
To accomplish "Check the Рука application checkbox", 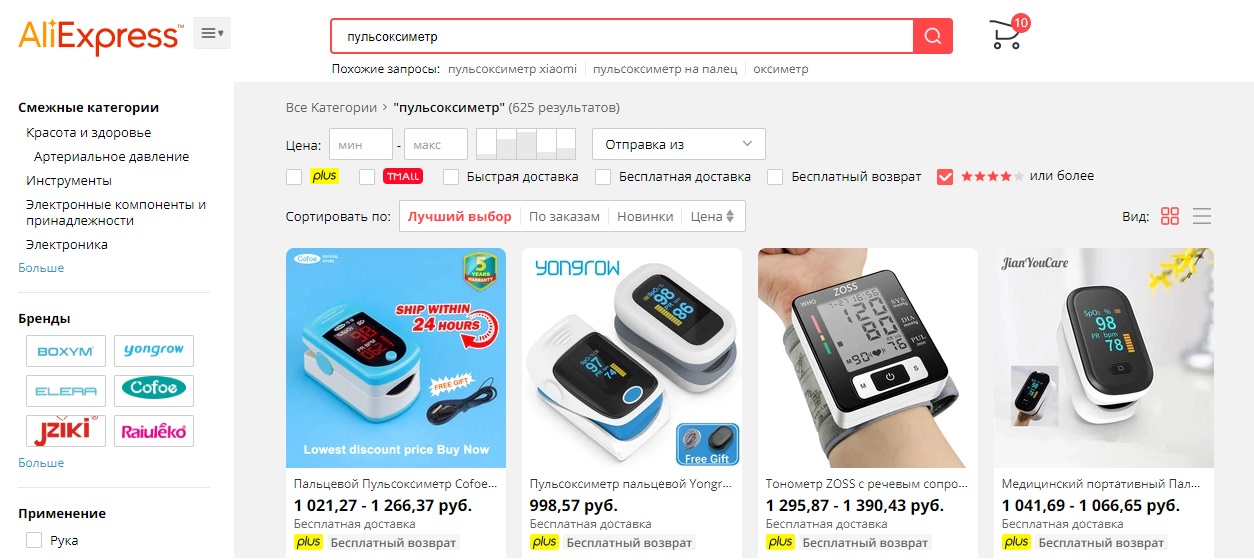I will coord(34,540).
